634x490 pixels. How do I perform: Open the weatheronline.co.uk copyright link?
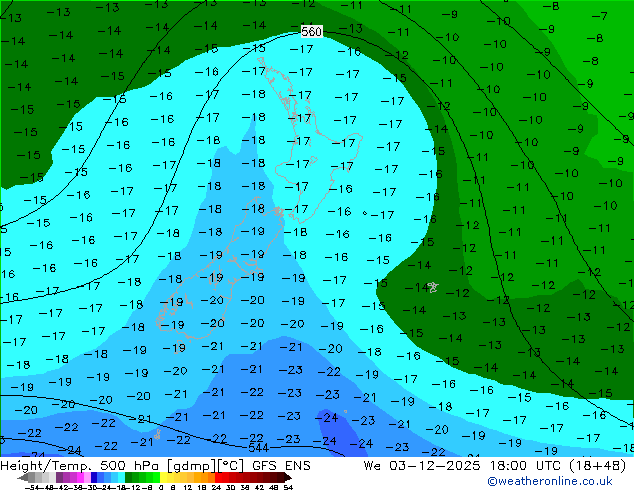pos(549,481)
